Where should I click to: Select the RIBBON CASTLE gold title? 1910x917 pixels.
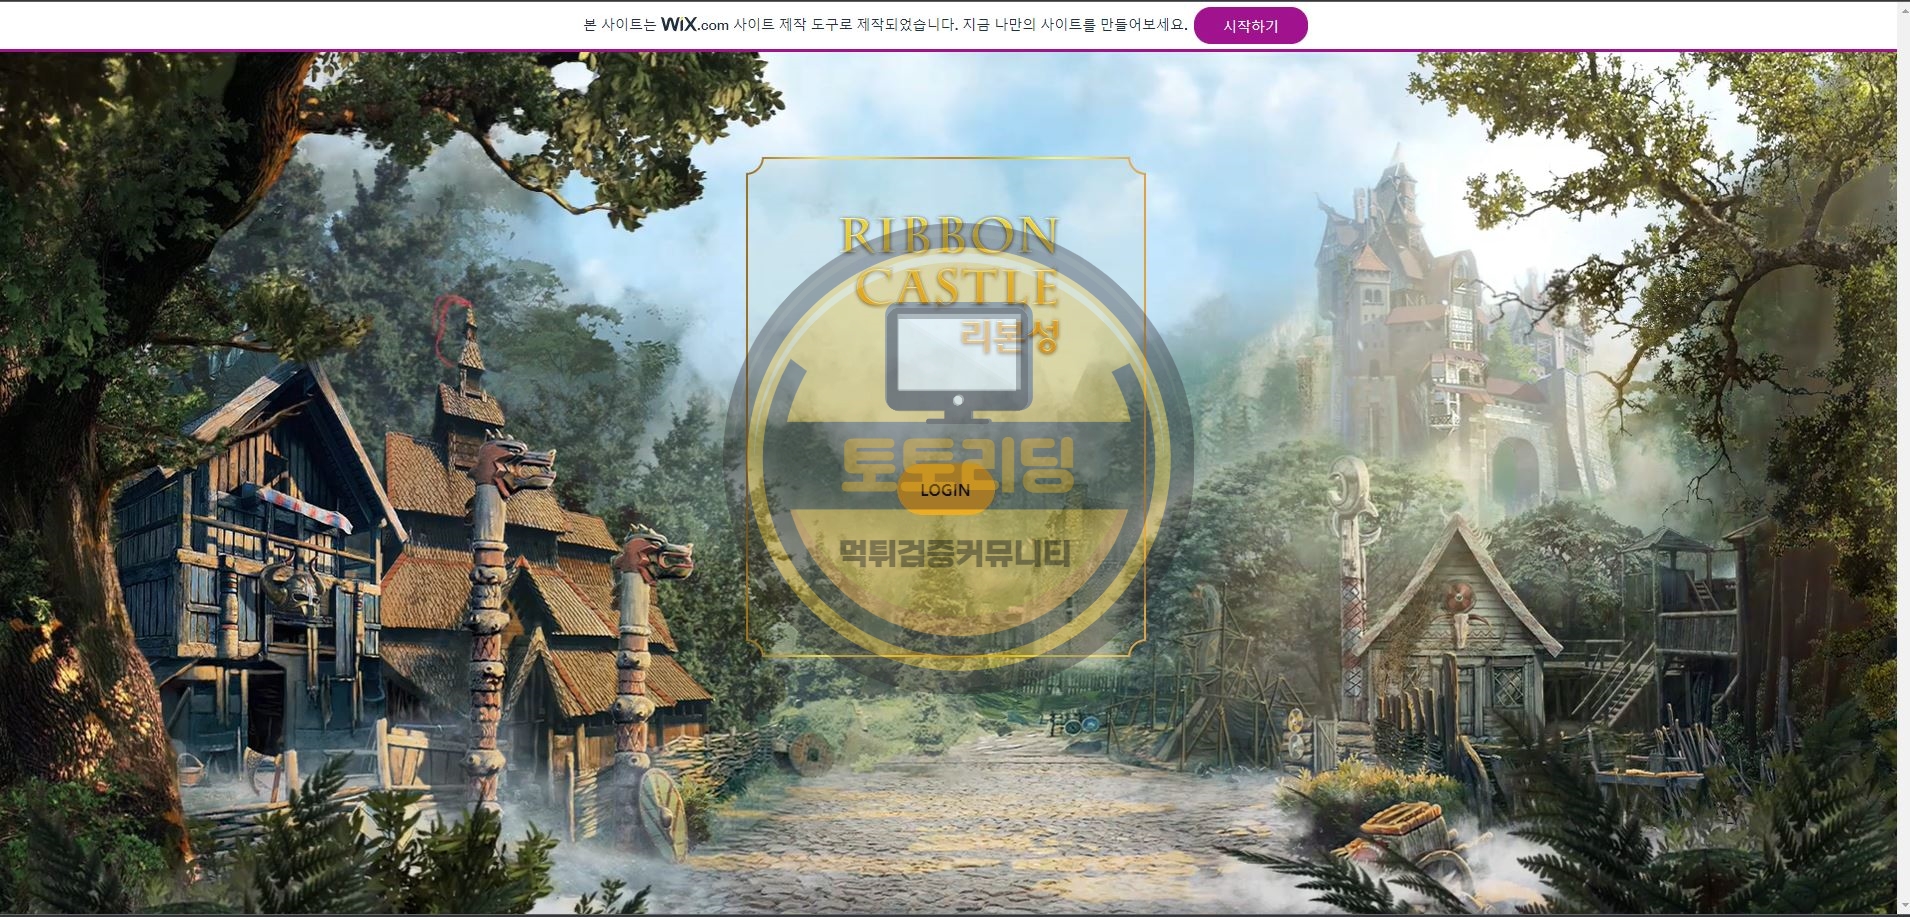click(948, 260)
